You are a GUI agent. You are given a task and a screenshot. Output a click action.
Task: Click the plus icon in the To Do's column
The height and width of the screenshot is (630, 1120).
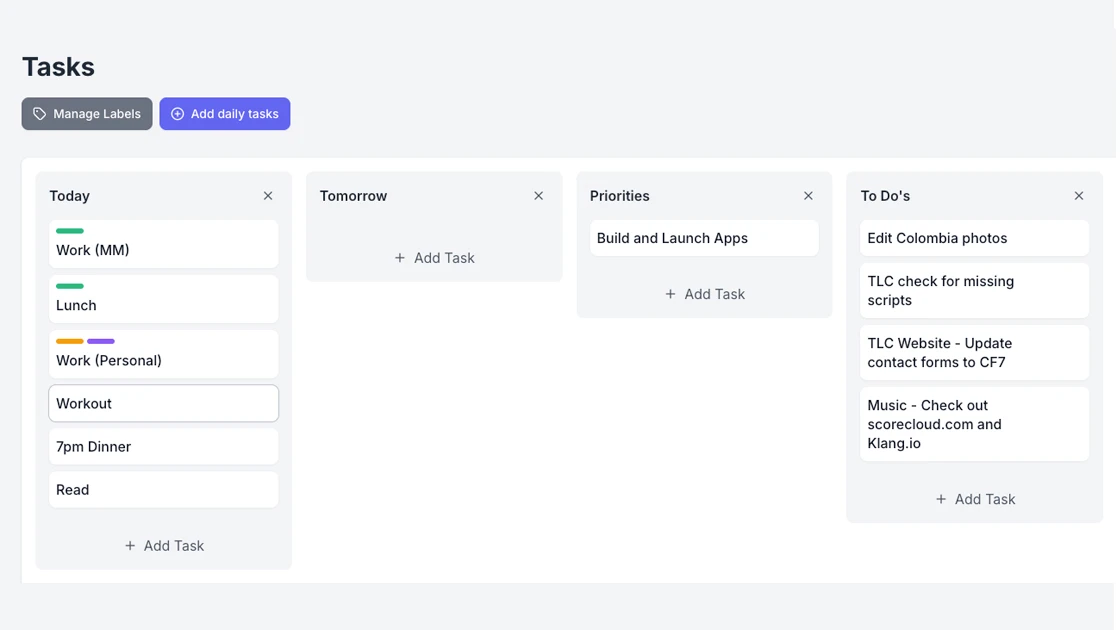click(x=940, y=499)
